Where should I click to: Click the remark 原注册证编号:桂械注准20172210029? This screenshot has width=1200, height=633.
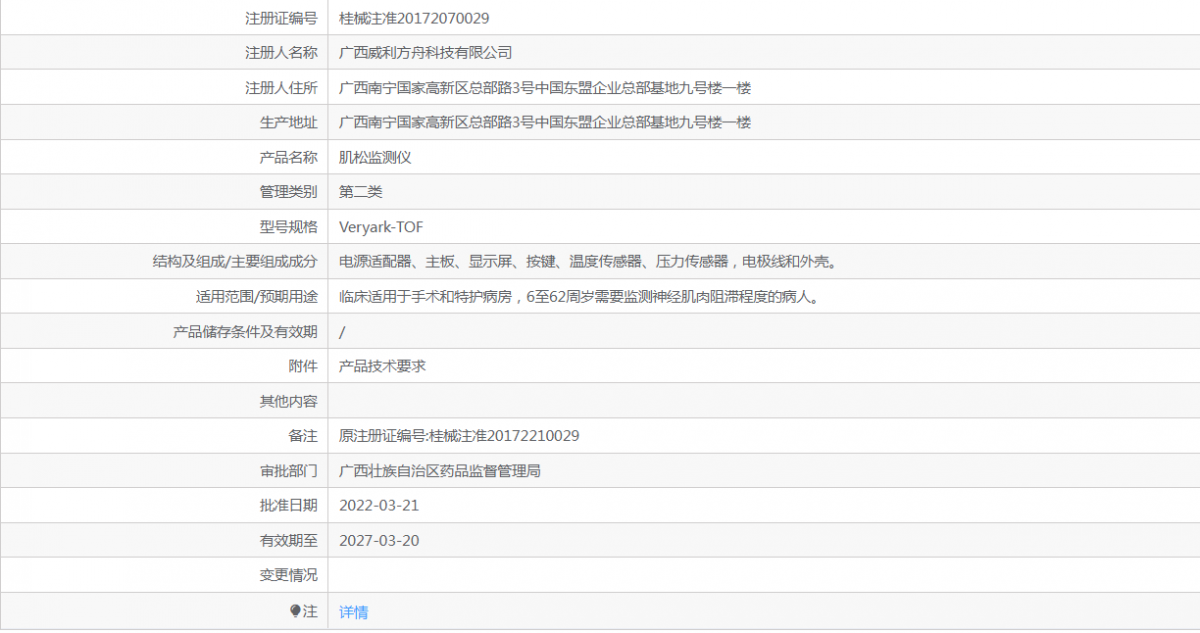459,436
